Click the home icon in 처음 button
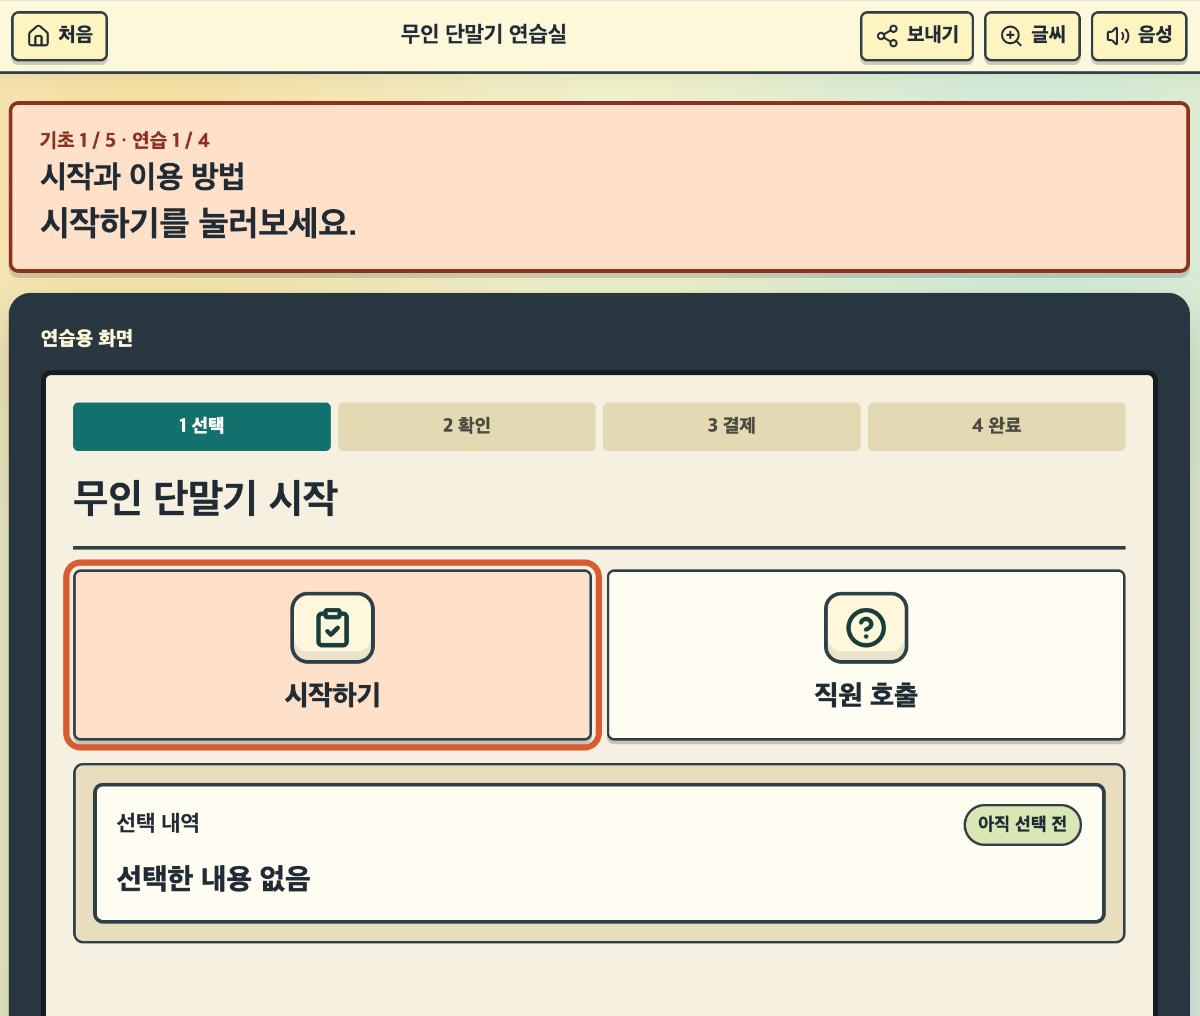 39,37
